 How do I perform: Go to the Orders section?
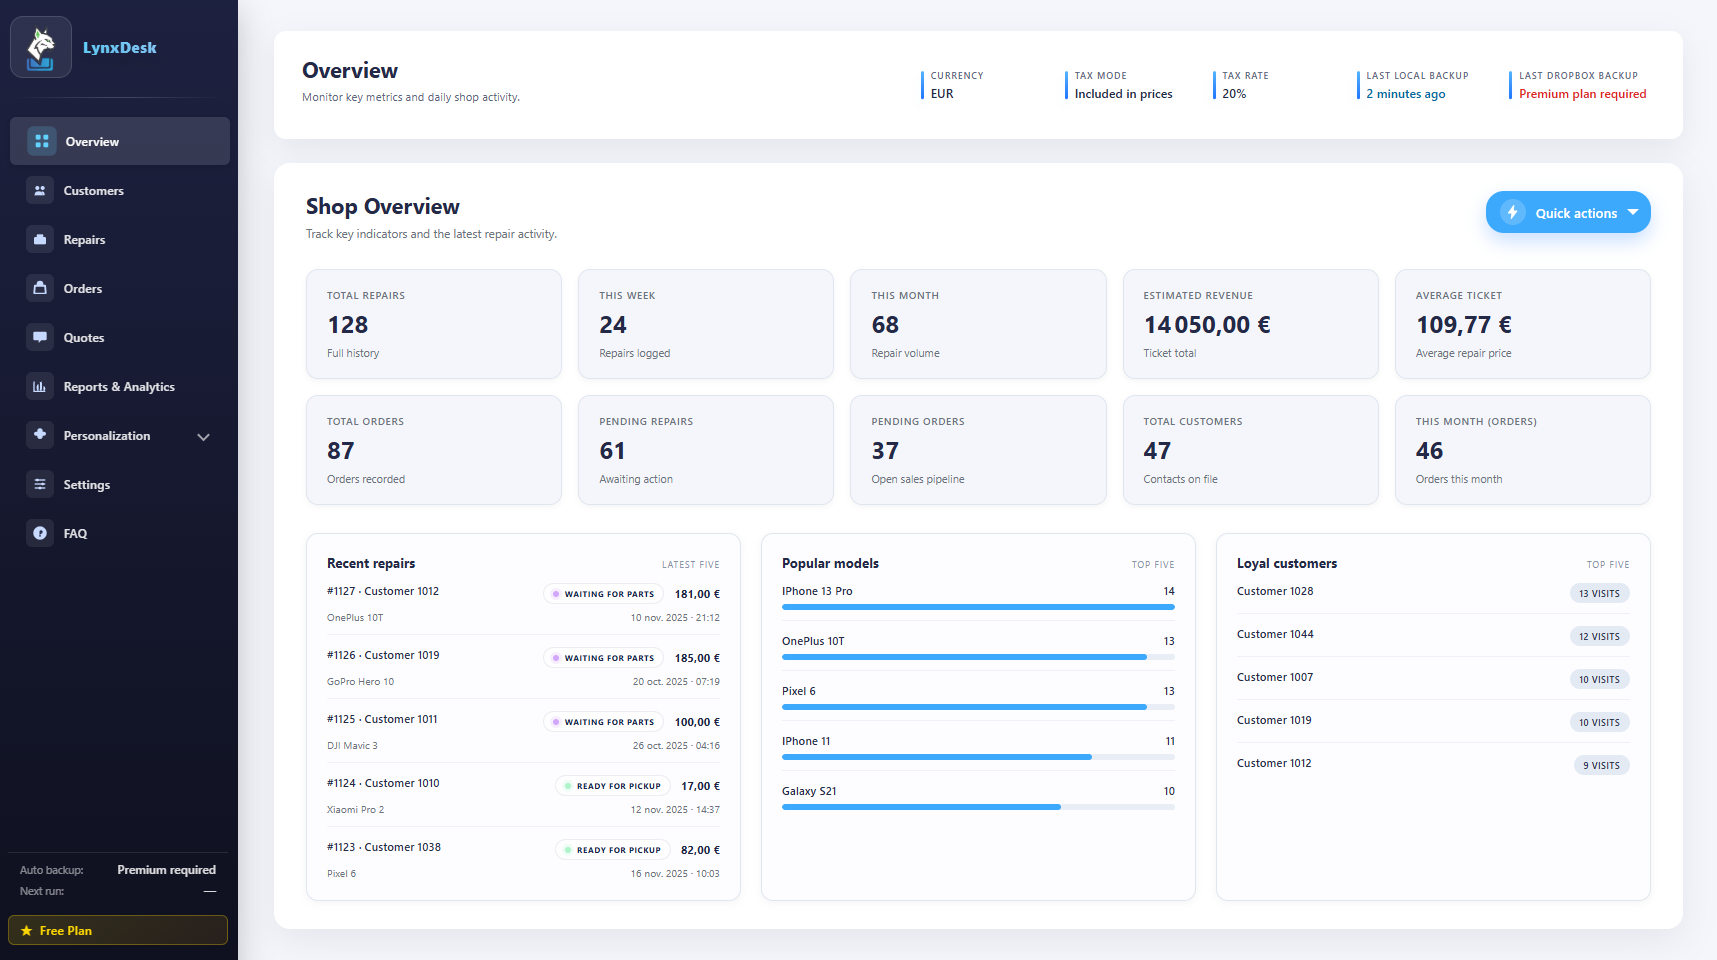82,288
